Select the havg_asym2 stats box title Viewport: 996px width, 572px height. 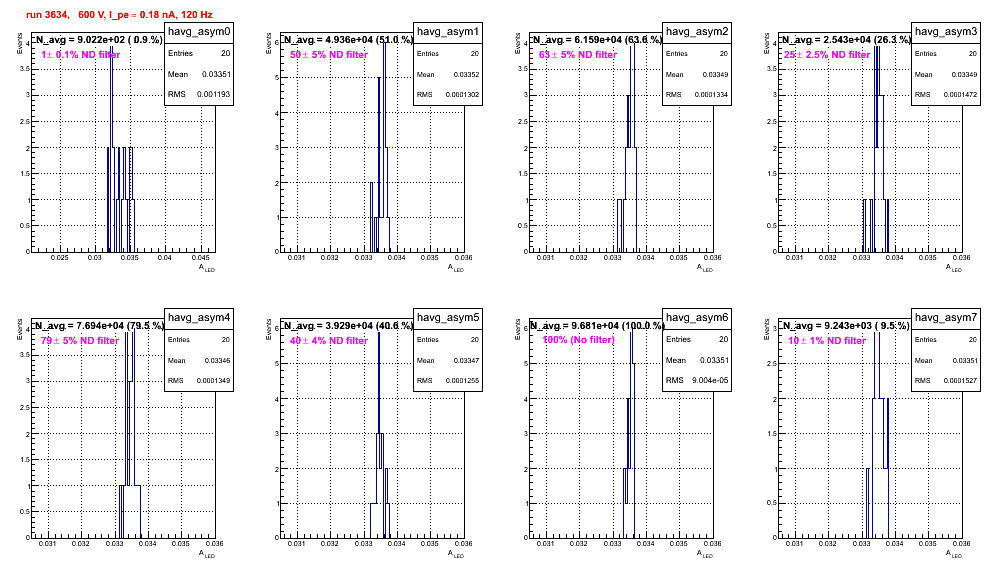697,31
